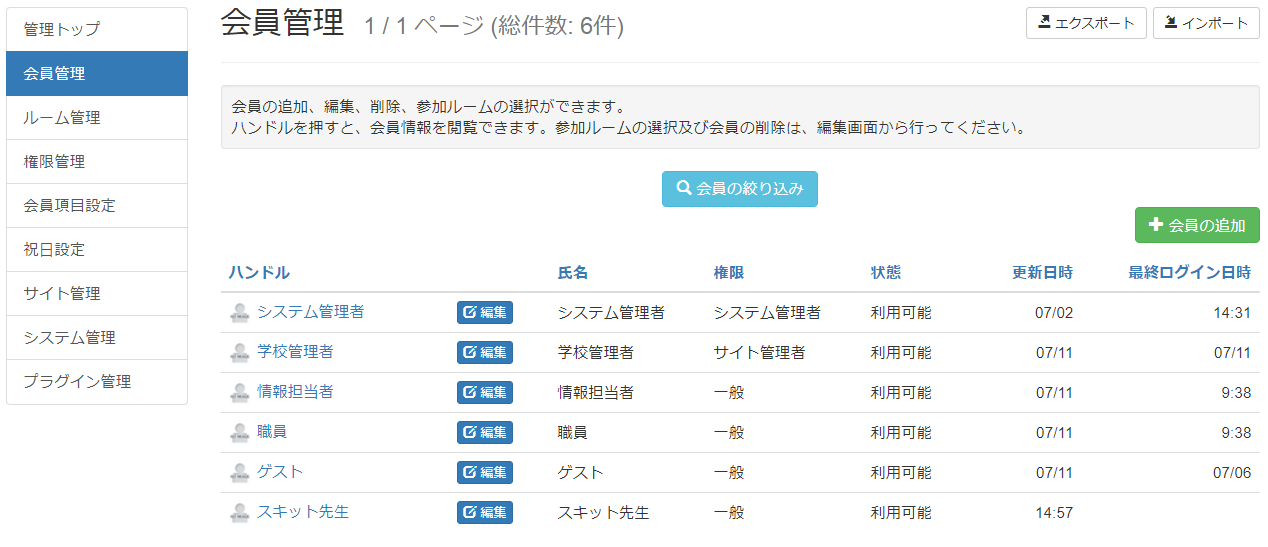Click the edit button for 学校管理者
This screenshot has height=547, width=1268.
(x=485, y=353)
